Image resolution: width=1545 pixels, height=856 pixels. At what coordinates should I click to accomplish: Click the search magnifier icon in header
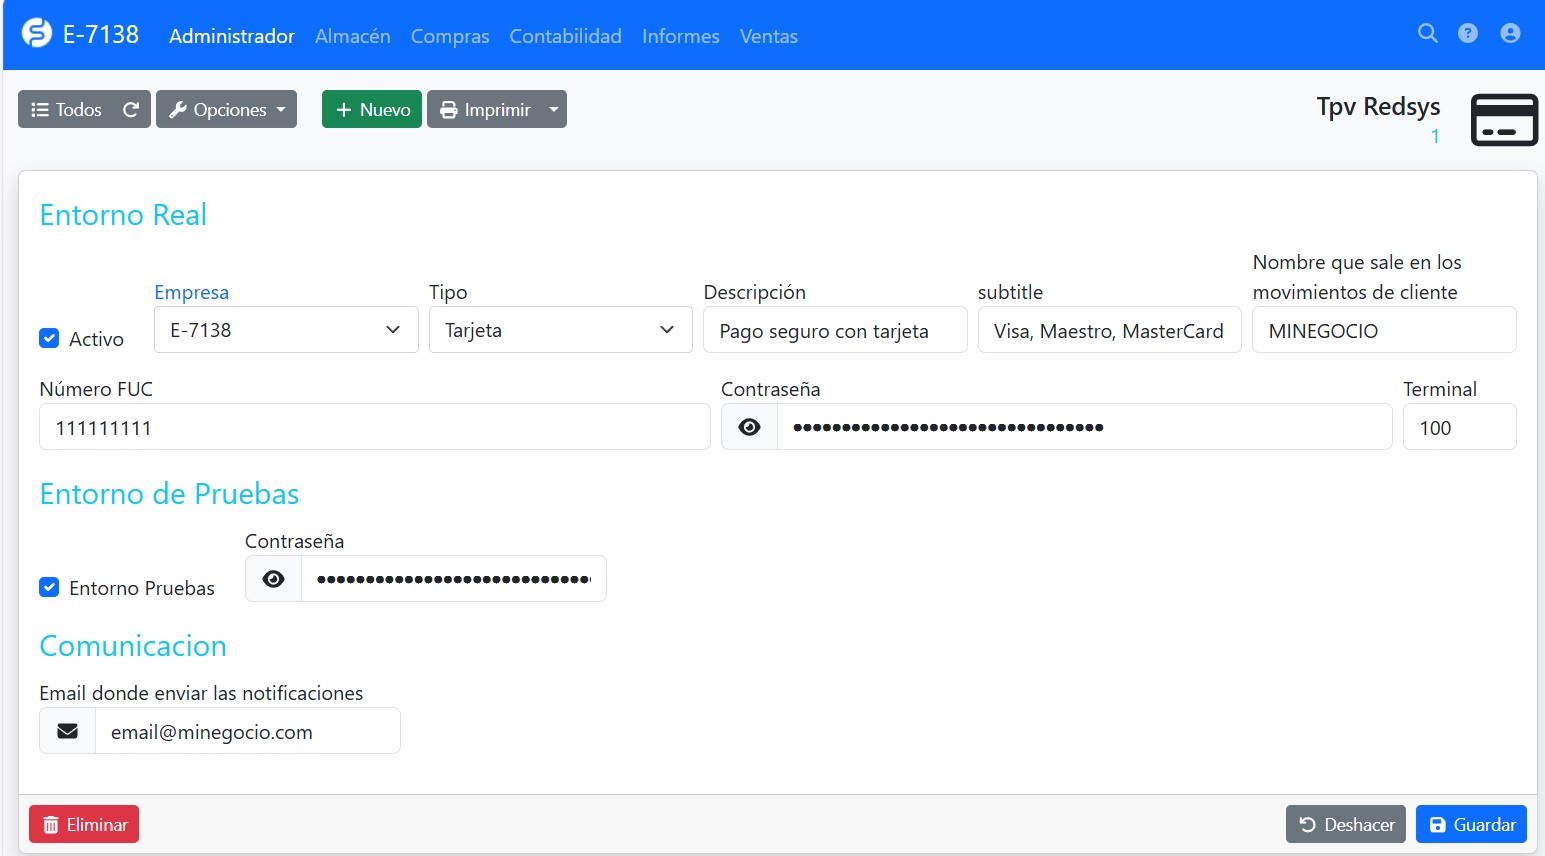[x=1427, y=34]
